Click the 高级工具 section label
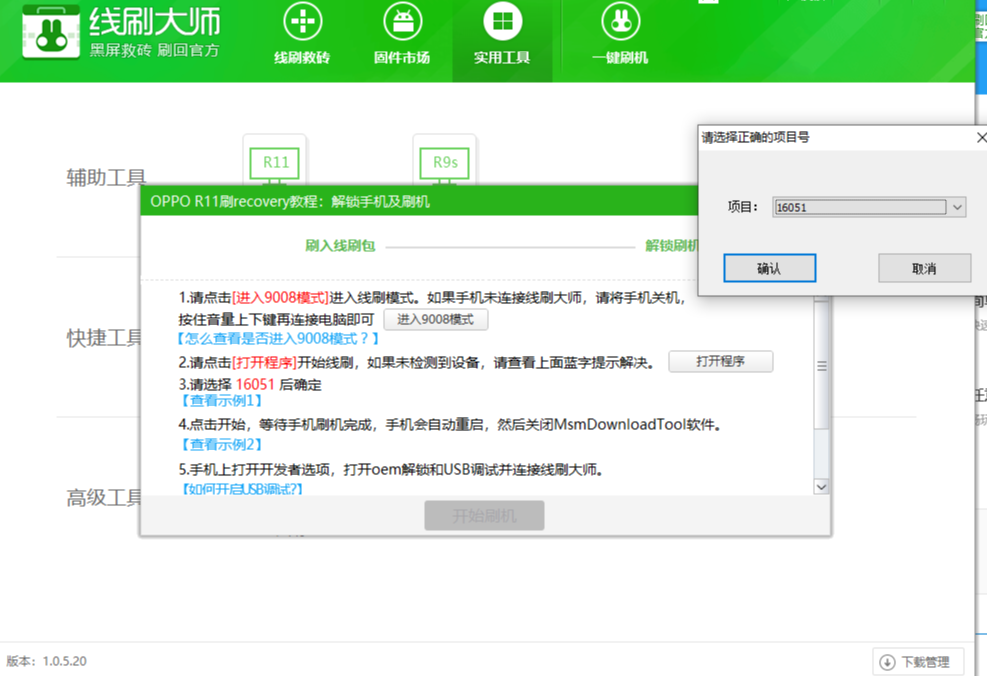 pyautogui.click(x=104, y=498)
